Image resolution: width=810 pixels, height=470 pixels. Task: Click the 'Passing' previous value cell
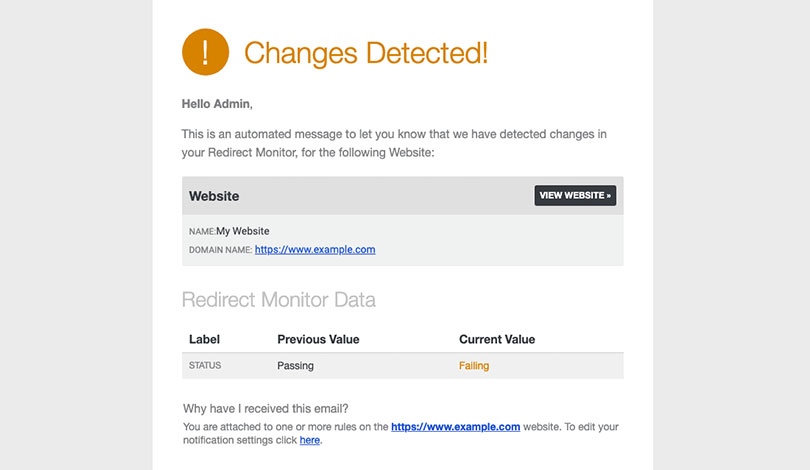click(x=295, y=366)
